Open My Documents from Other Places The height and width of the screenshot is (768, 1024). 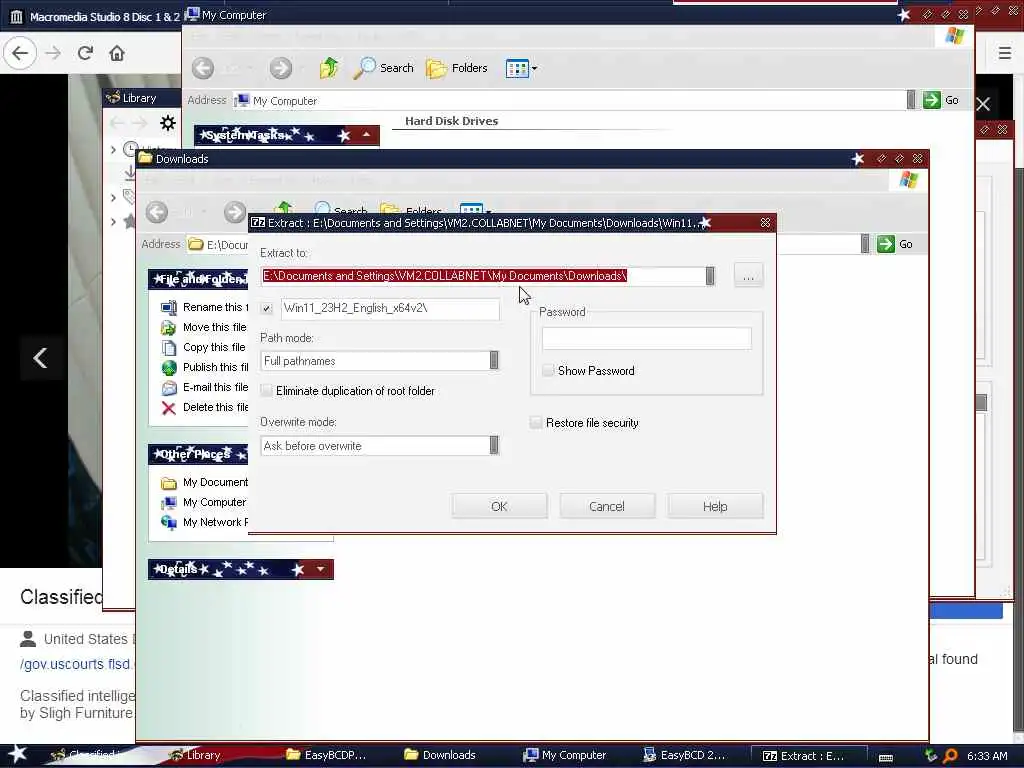(x=205, y=483)
